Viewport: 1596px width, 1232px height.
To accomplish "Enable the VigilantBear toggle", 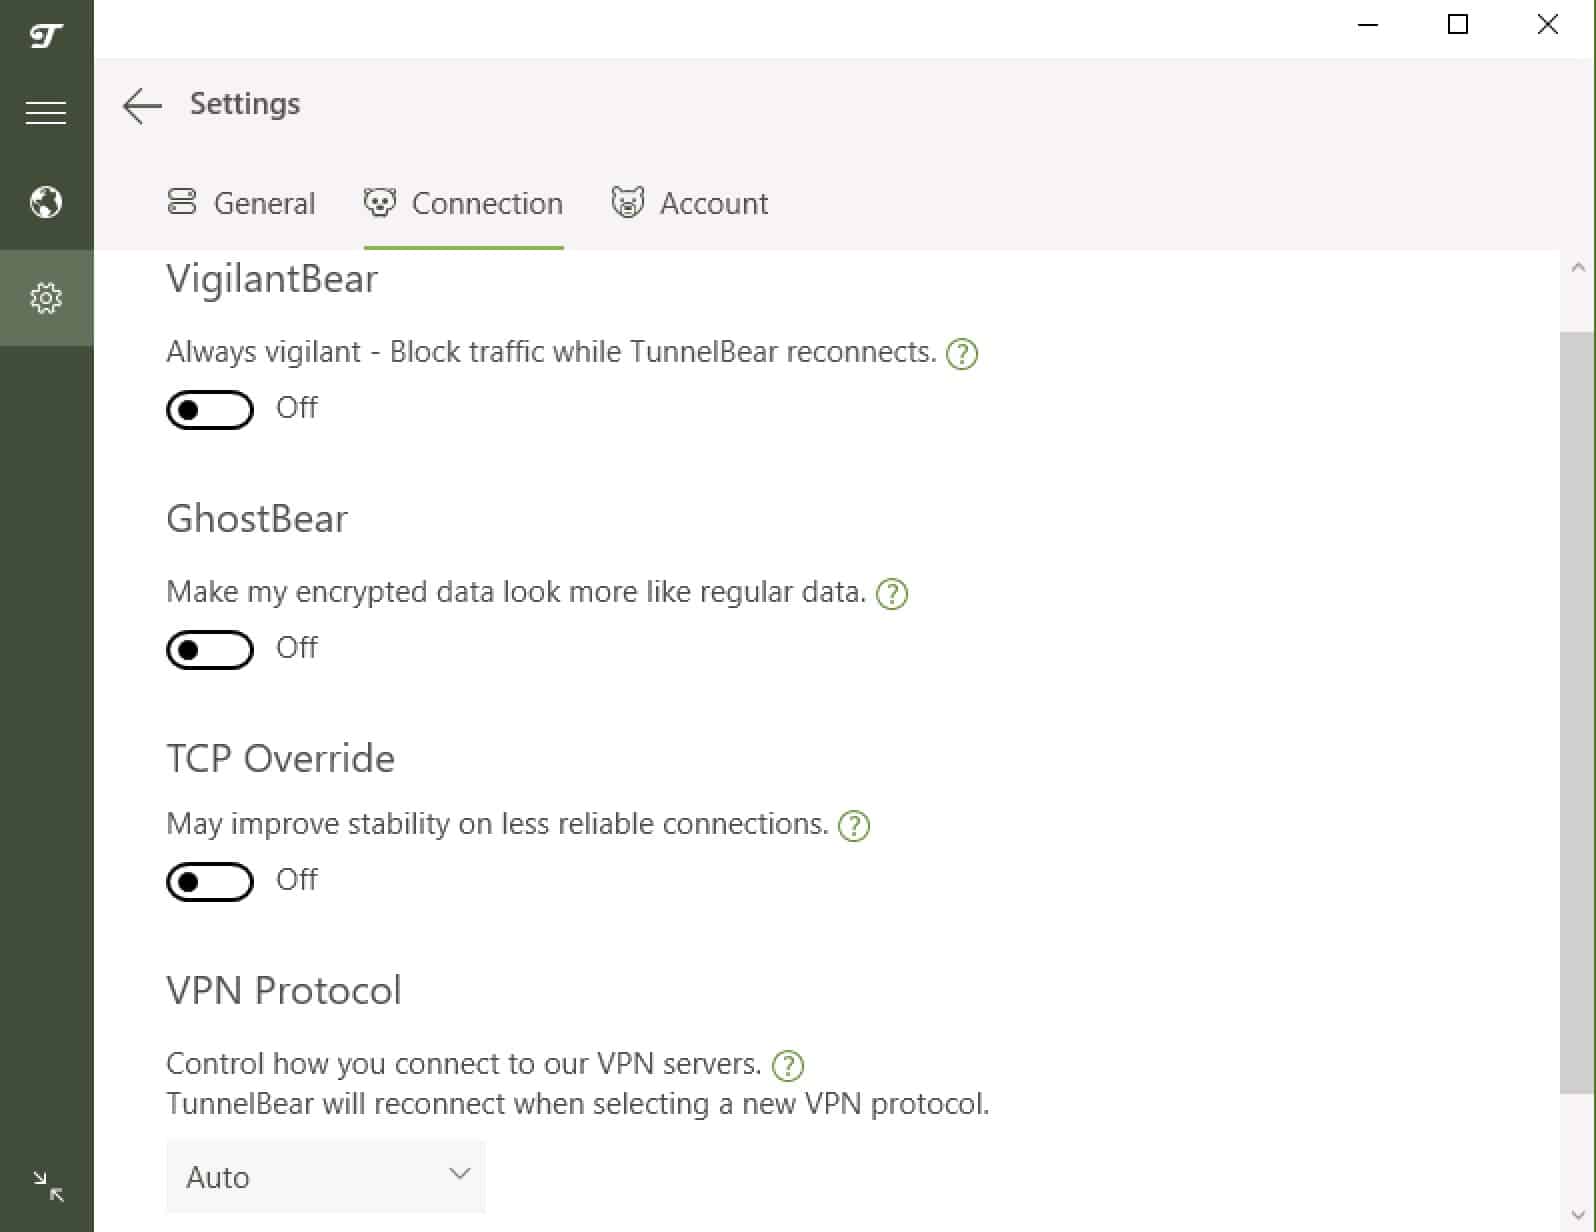I will 210,410.
